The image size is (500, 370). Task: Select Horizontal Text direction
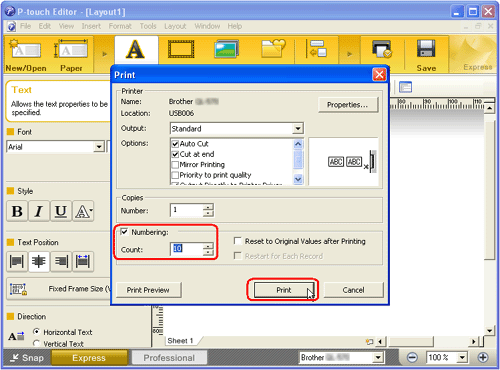point(37,332)
